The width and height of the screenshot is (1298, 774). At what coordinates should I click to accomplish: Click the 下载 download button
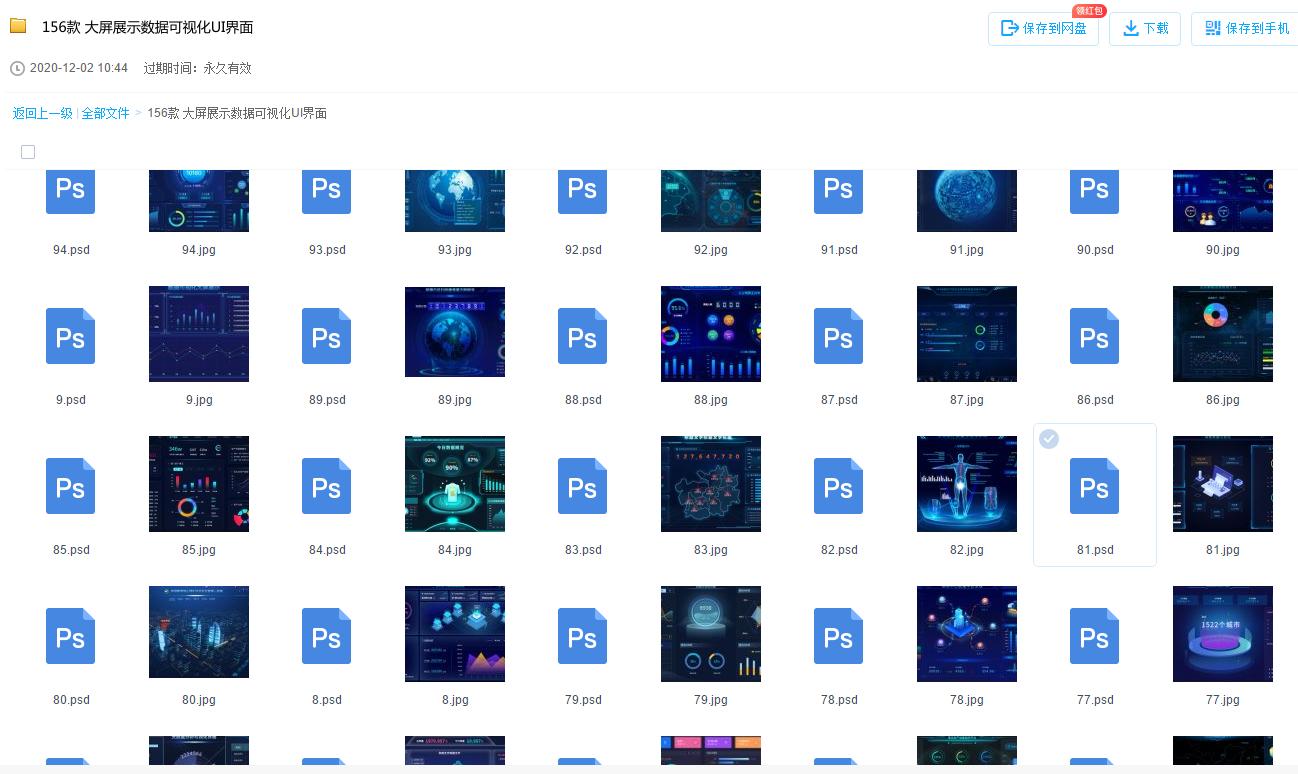pos(1145,29)
